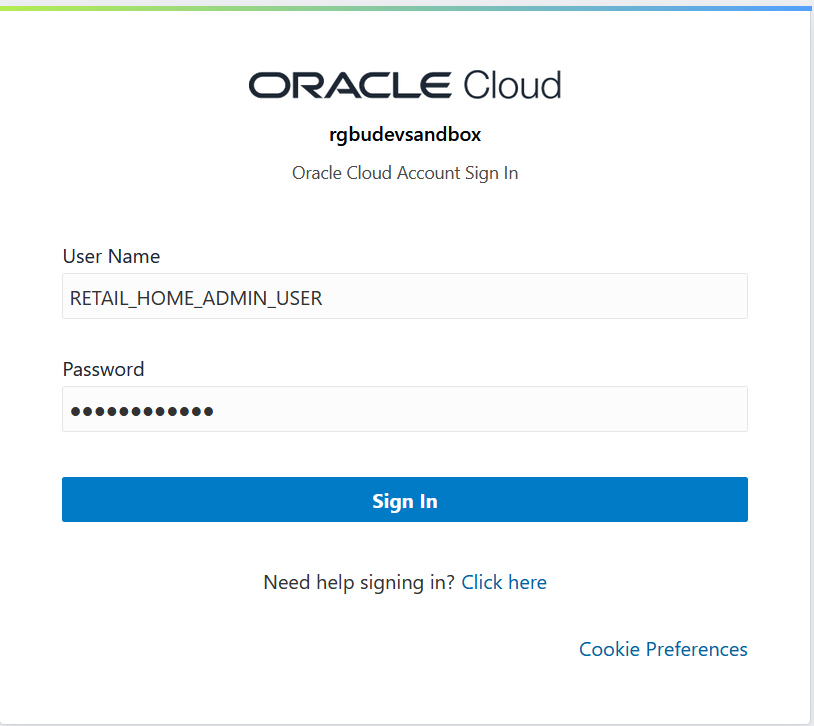Click inside the User Name field
The height and width of the screenshot is (726, 814).
tap(404, 296)
